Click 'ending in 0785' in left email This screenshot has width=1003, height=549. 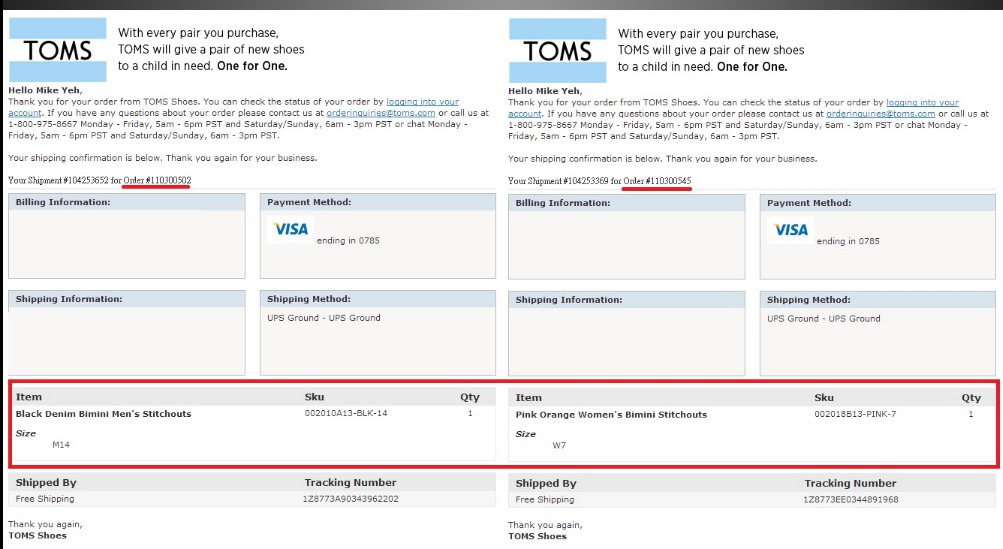(x=348, y=241)
